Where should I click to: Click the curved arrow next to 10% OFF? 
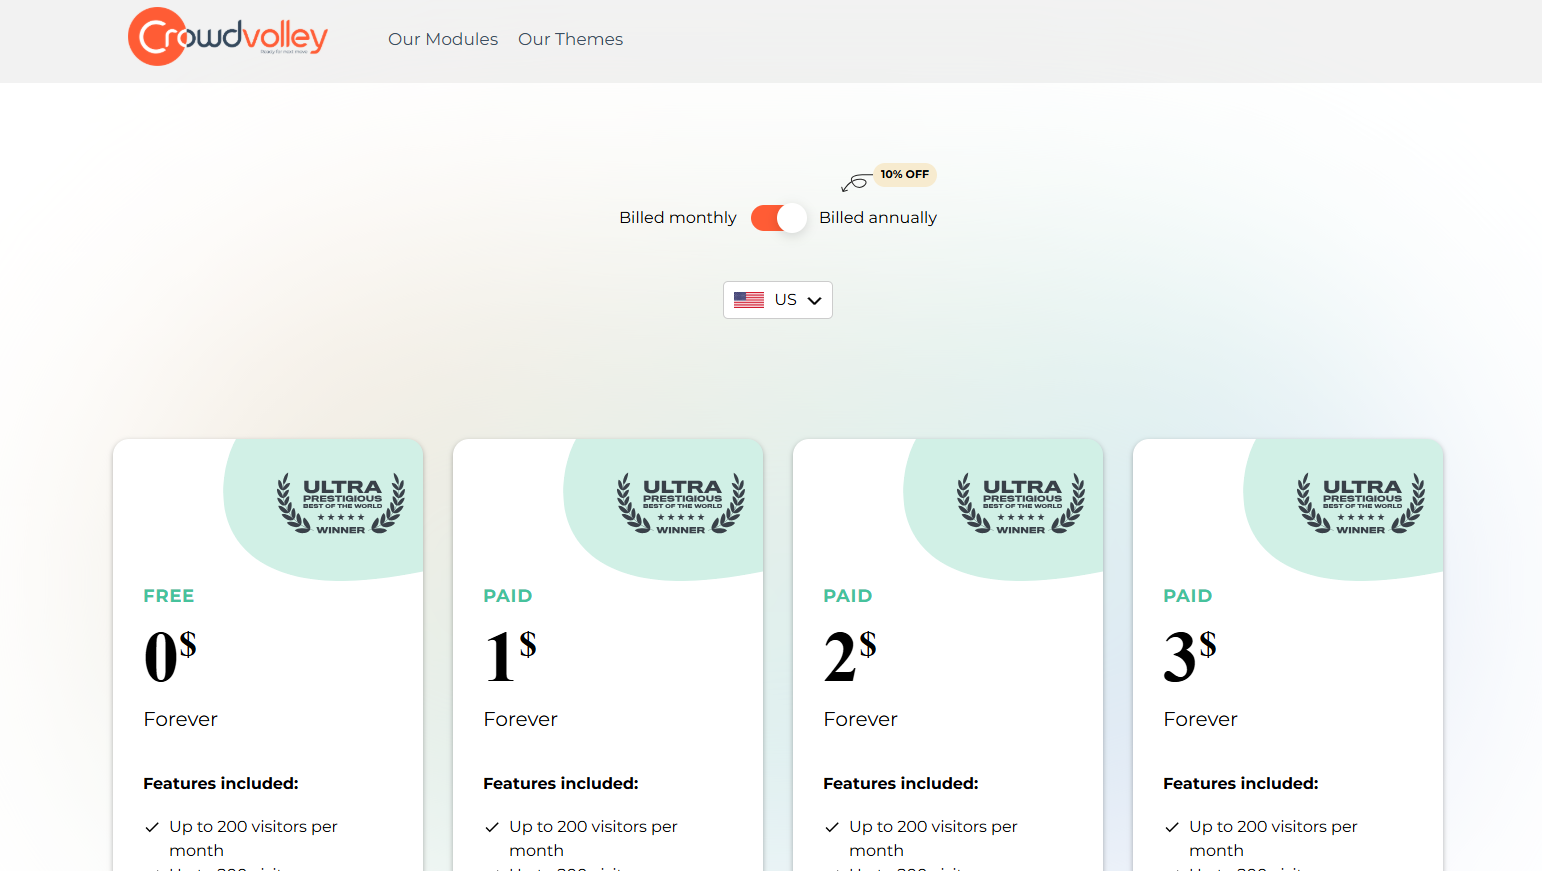(x=855, y=183)
